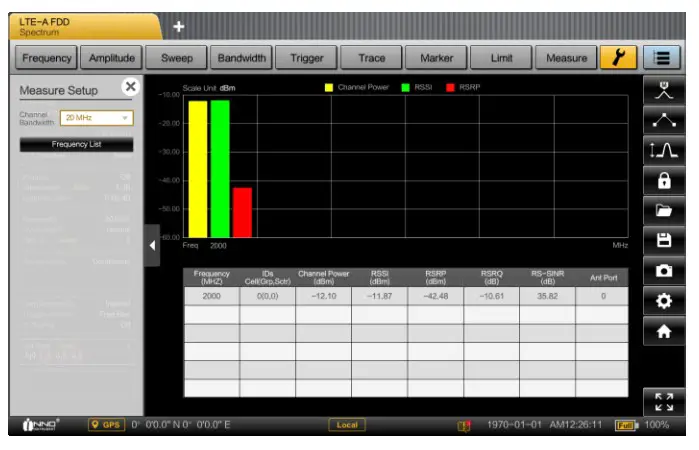Open the Trace menu

coord(372,58)
